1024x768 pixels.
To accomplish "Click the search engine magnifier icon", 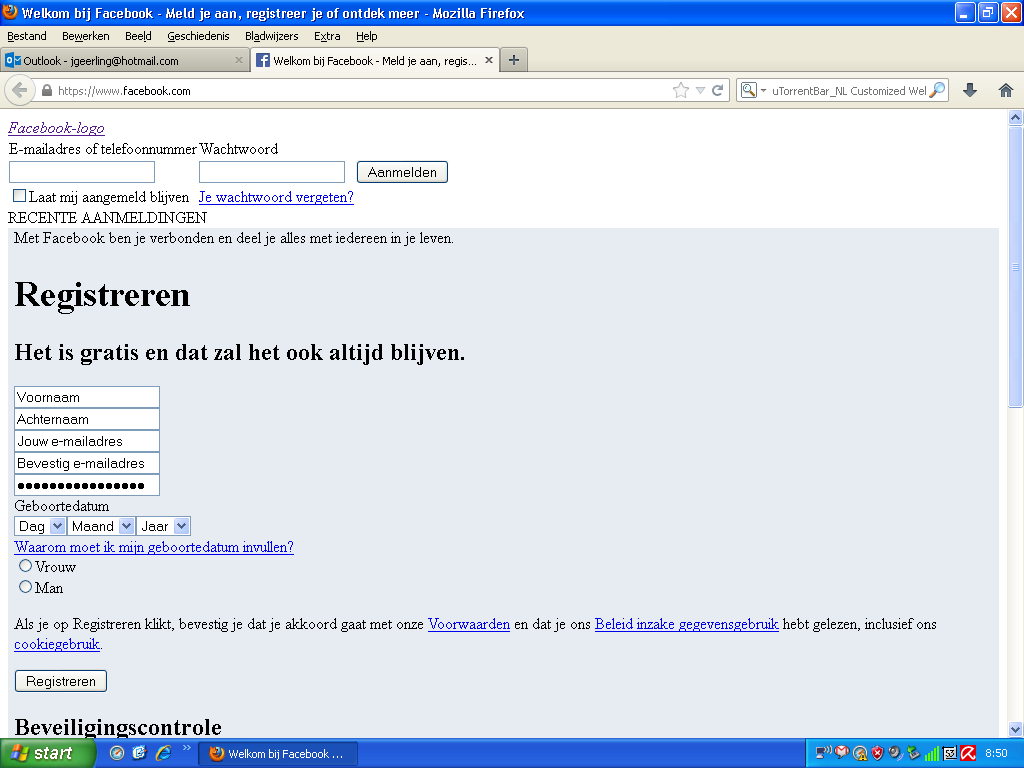I will 748,90.
